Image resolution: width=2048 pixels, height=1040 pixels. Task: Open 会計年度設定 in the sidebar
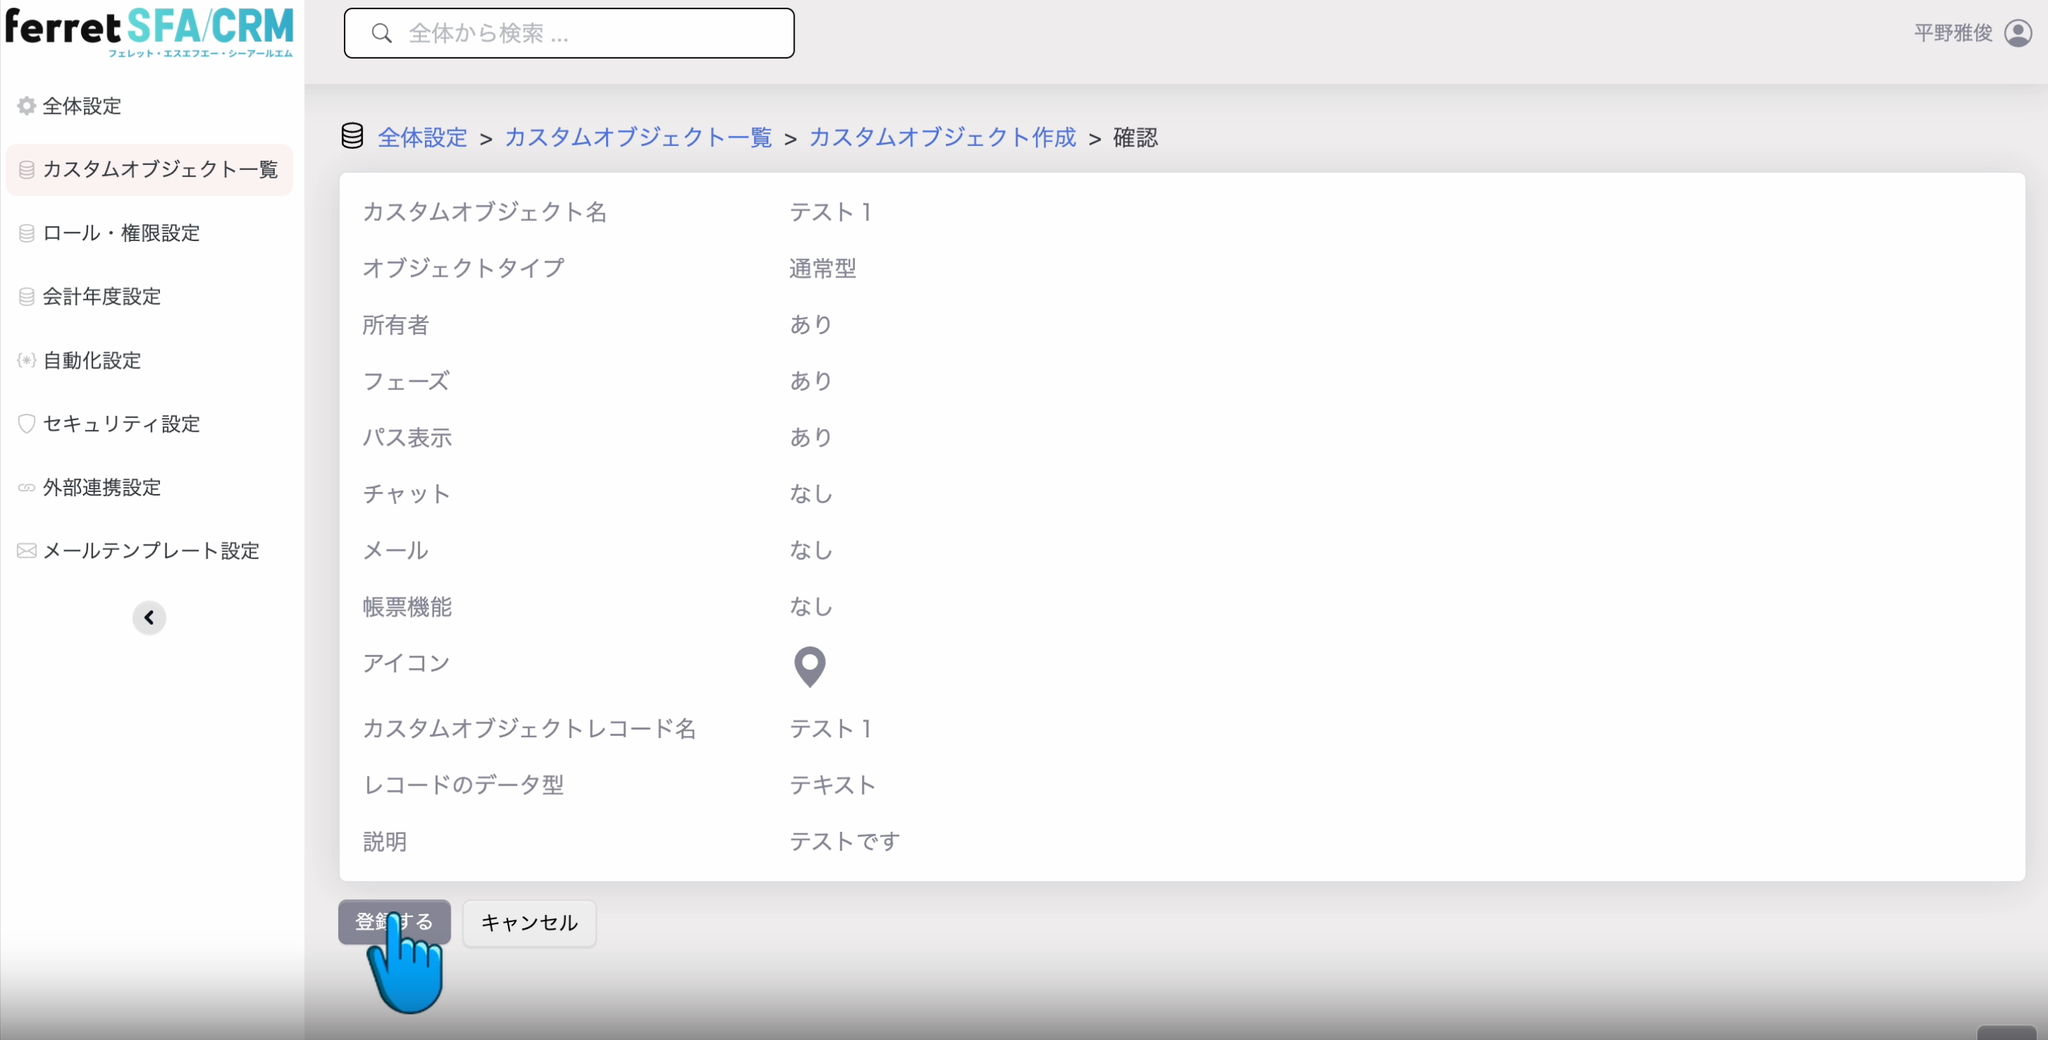point(102,297)
